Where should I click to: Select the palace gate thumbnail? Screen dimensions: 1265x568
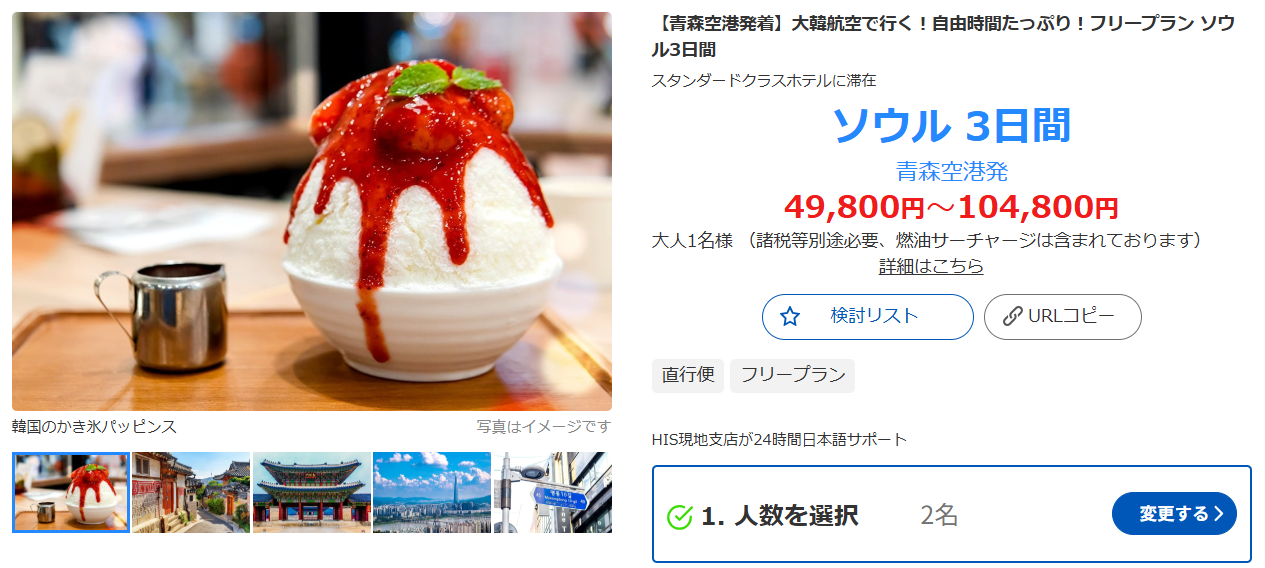click(x=312, y=492)
